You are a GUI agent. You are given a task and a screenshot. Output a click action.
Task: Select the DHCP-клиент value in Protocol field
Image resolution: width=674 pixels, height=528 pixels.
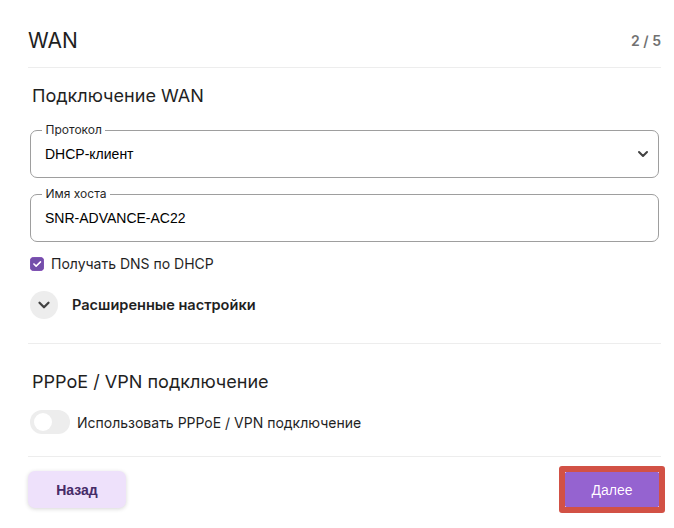point(90,154)
